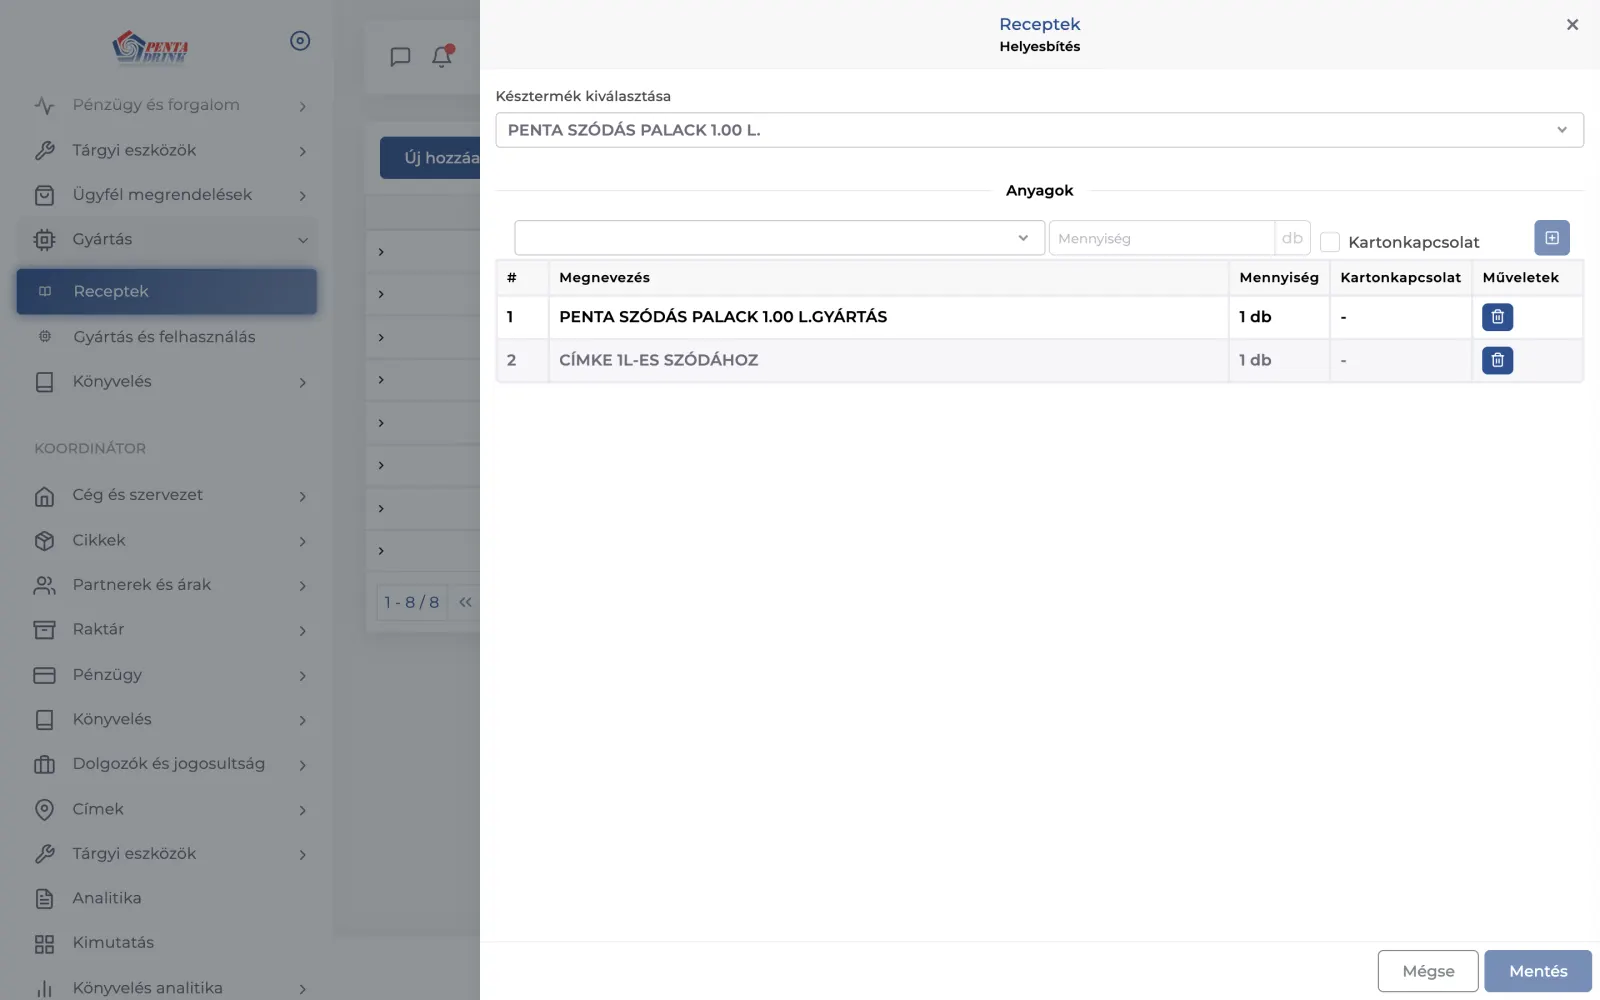Click the Raktár archive icon
Screen dimensions: 1600x1000
click(x=44, y=630)
